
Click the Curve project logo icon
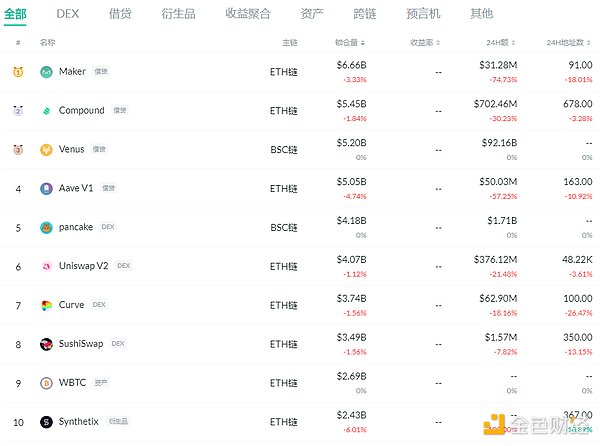tap(47, 305)
